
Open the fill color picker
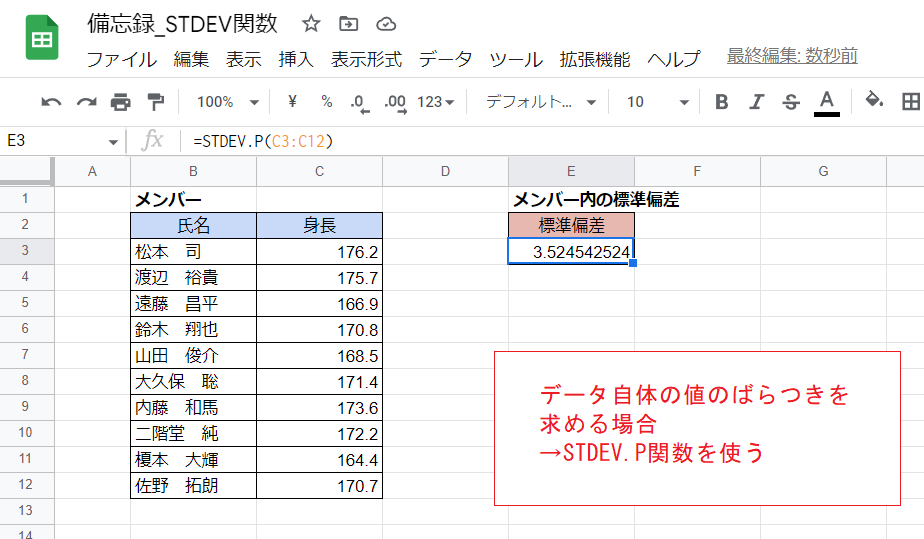tap(874, 100)
